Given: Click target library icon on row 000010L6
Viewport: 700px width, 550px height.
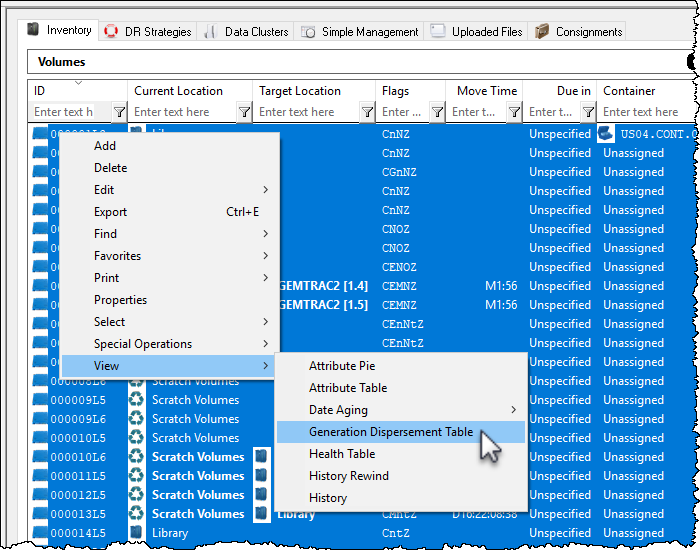Looking at the screenshot, I should [x=261, y=457].
